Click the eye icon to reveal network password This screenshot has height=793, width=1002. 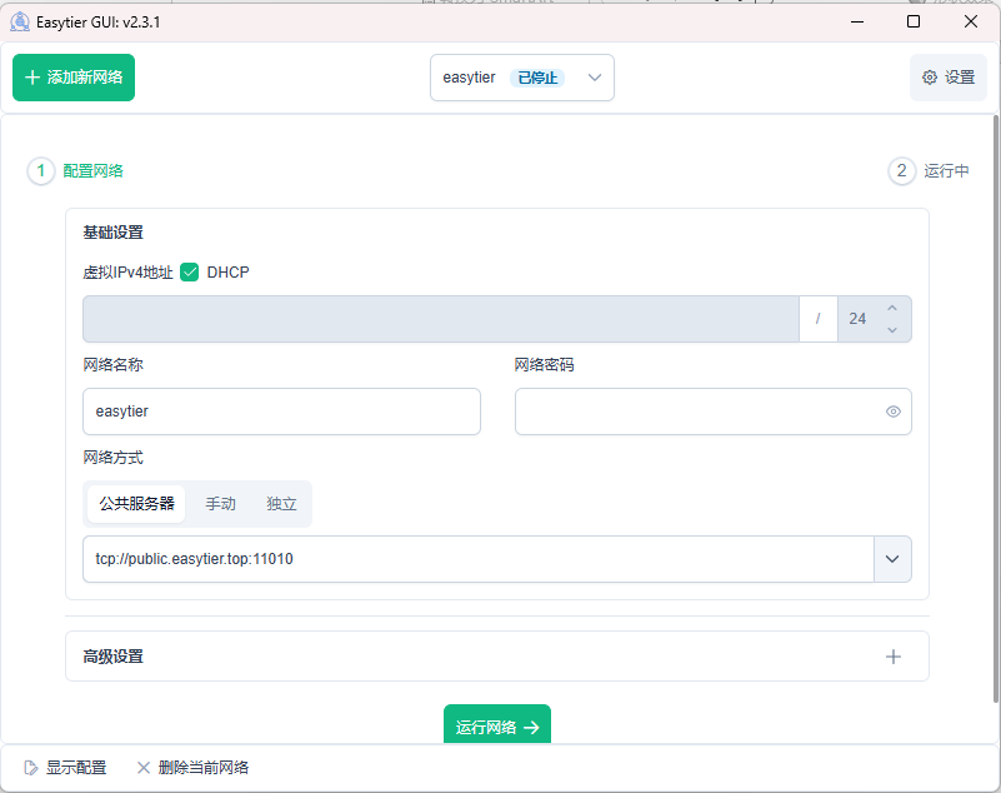pyautogui.click(x=893, y=411)
